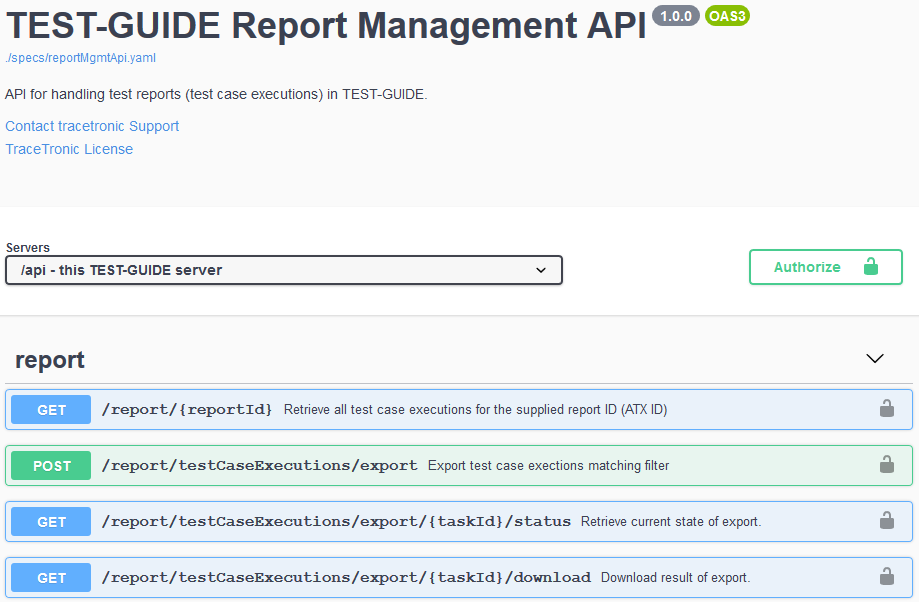Open the ./specs/reportMgmtApi.yaml link
The height and width of the screenshot is (602, 919).
[80, 58]
